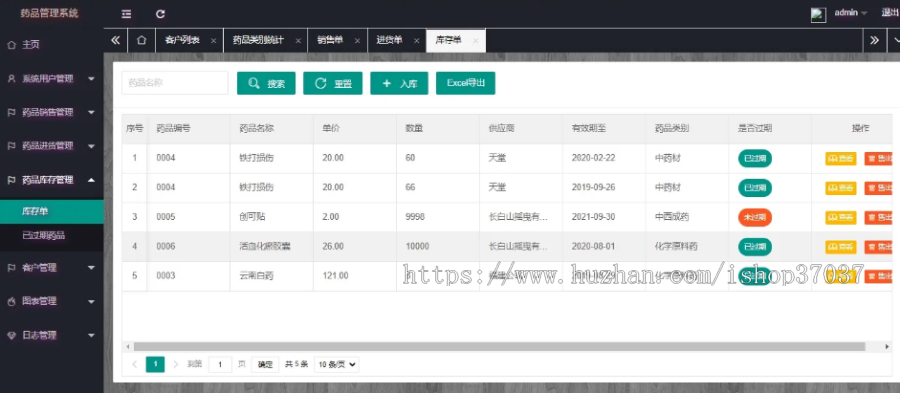This screenshot has width=900, height=393.
Task: Close the 库存单 tab
Action: [x=475, y=41]
